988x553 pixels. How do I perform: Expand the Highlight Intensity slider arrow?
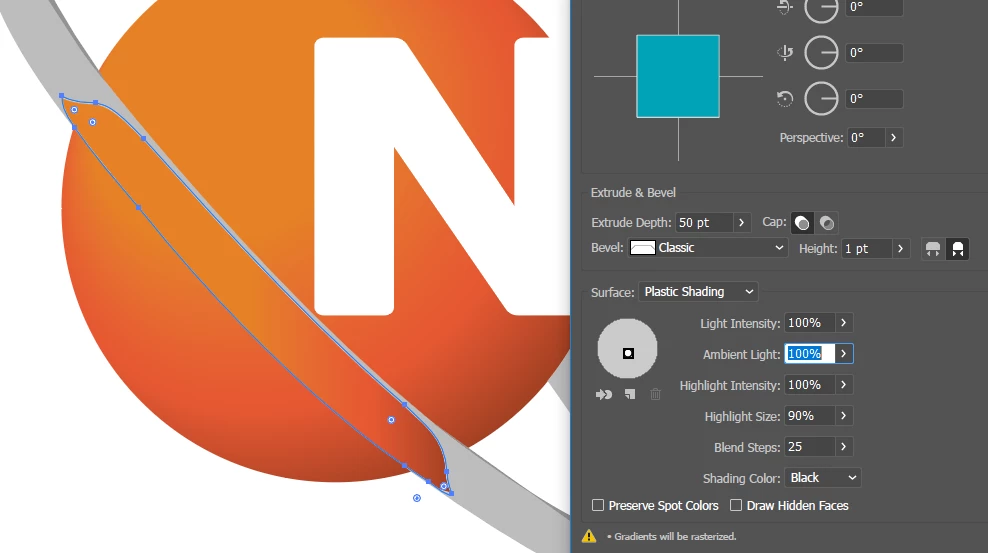coord(844,385)
